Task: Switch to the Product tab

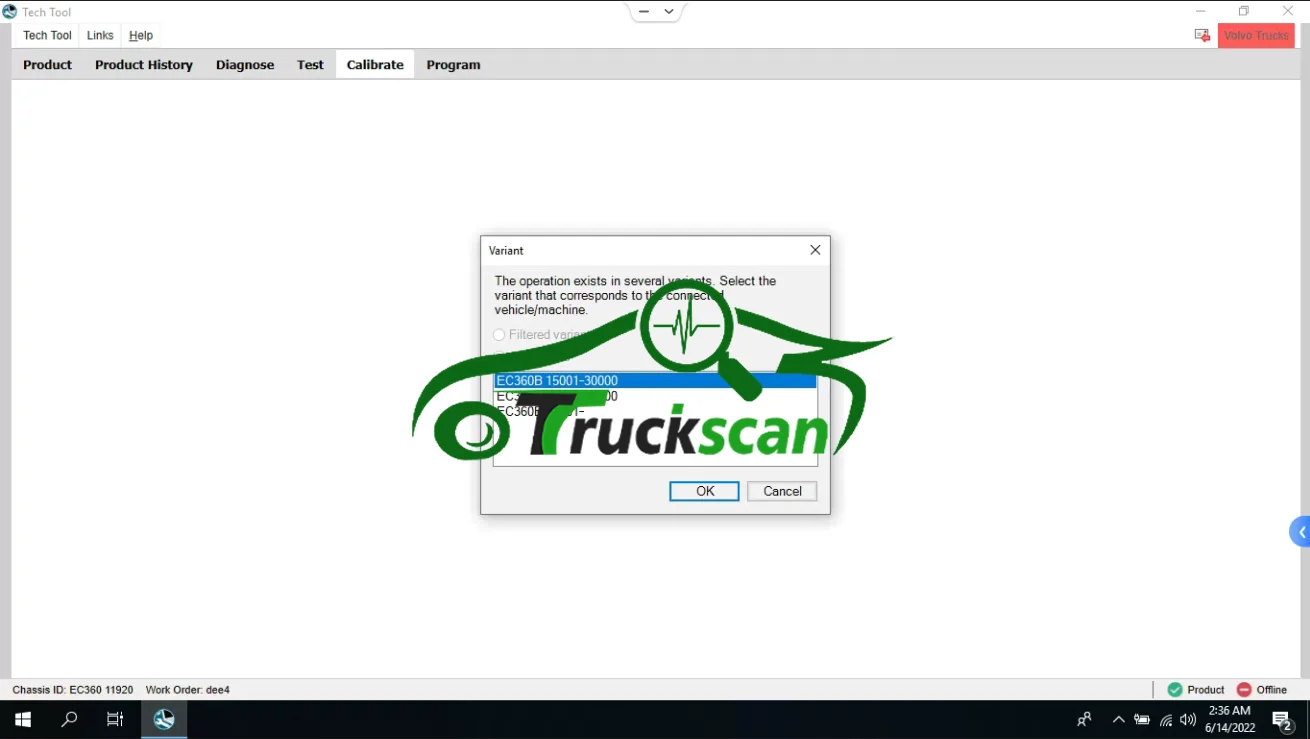Action: pyautogui.click(x=48, y=65)
